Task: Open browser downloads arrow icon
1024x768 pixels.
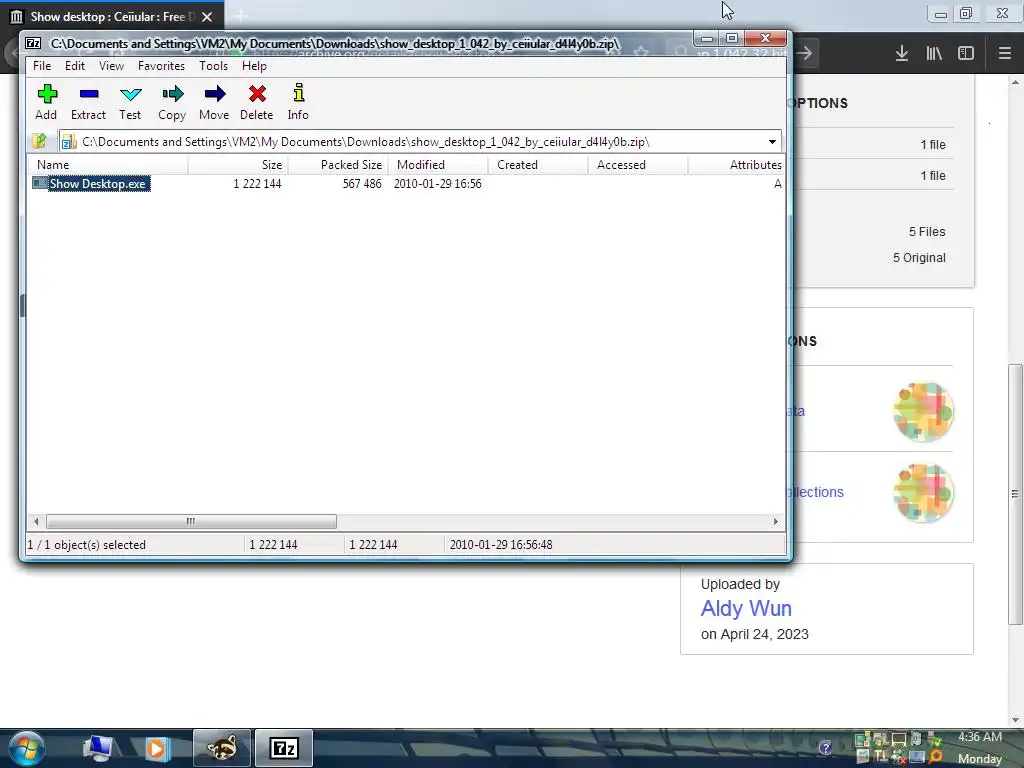Action: [902, 53]
